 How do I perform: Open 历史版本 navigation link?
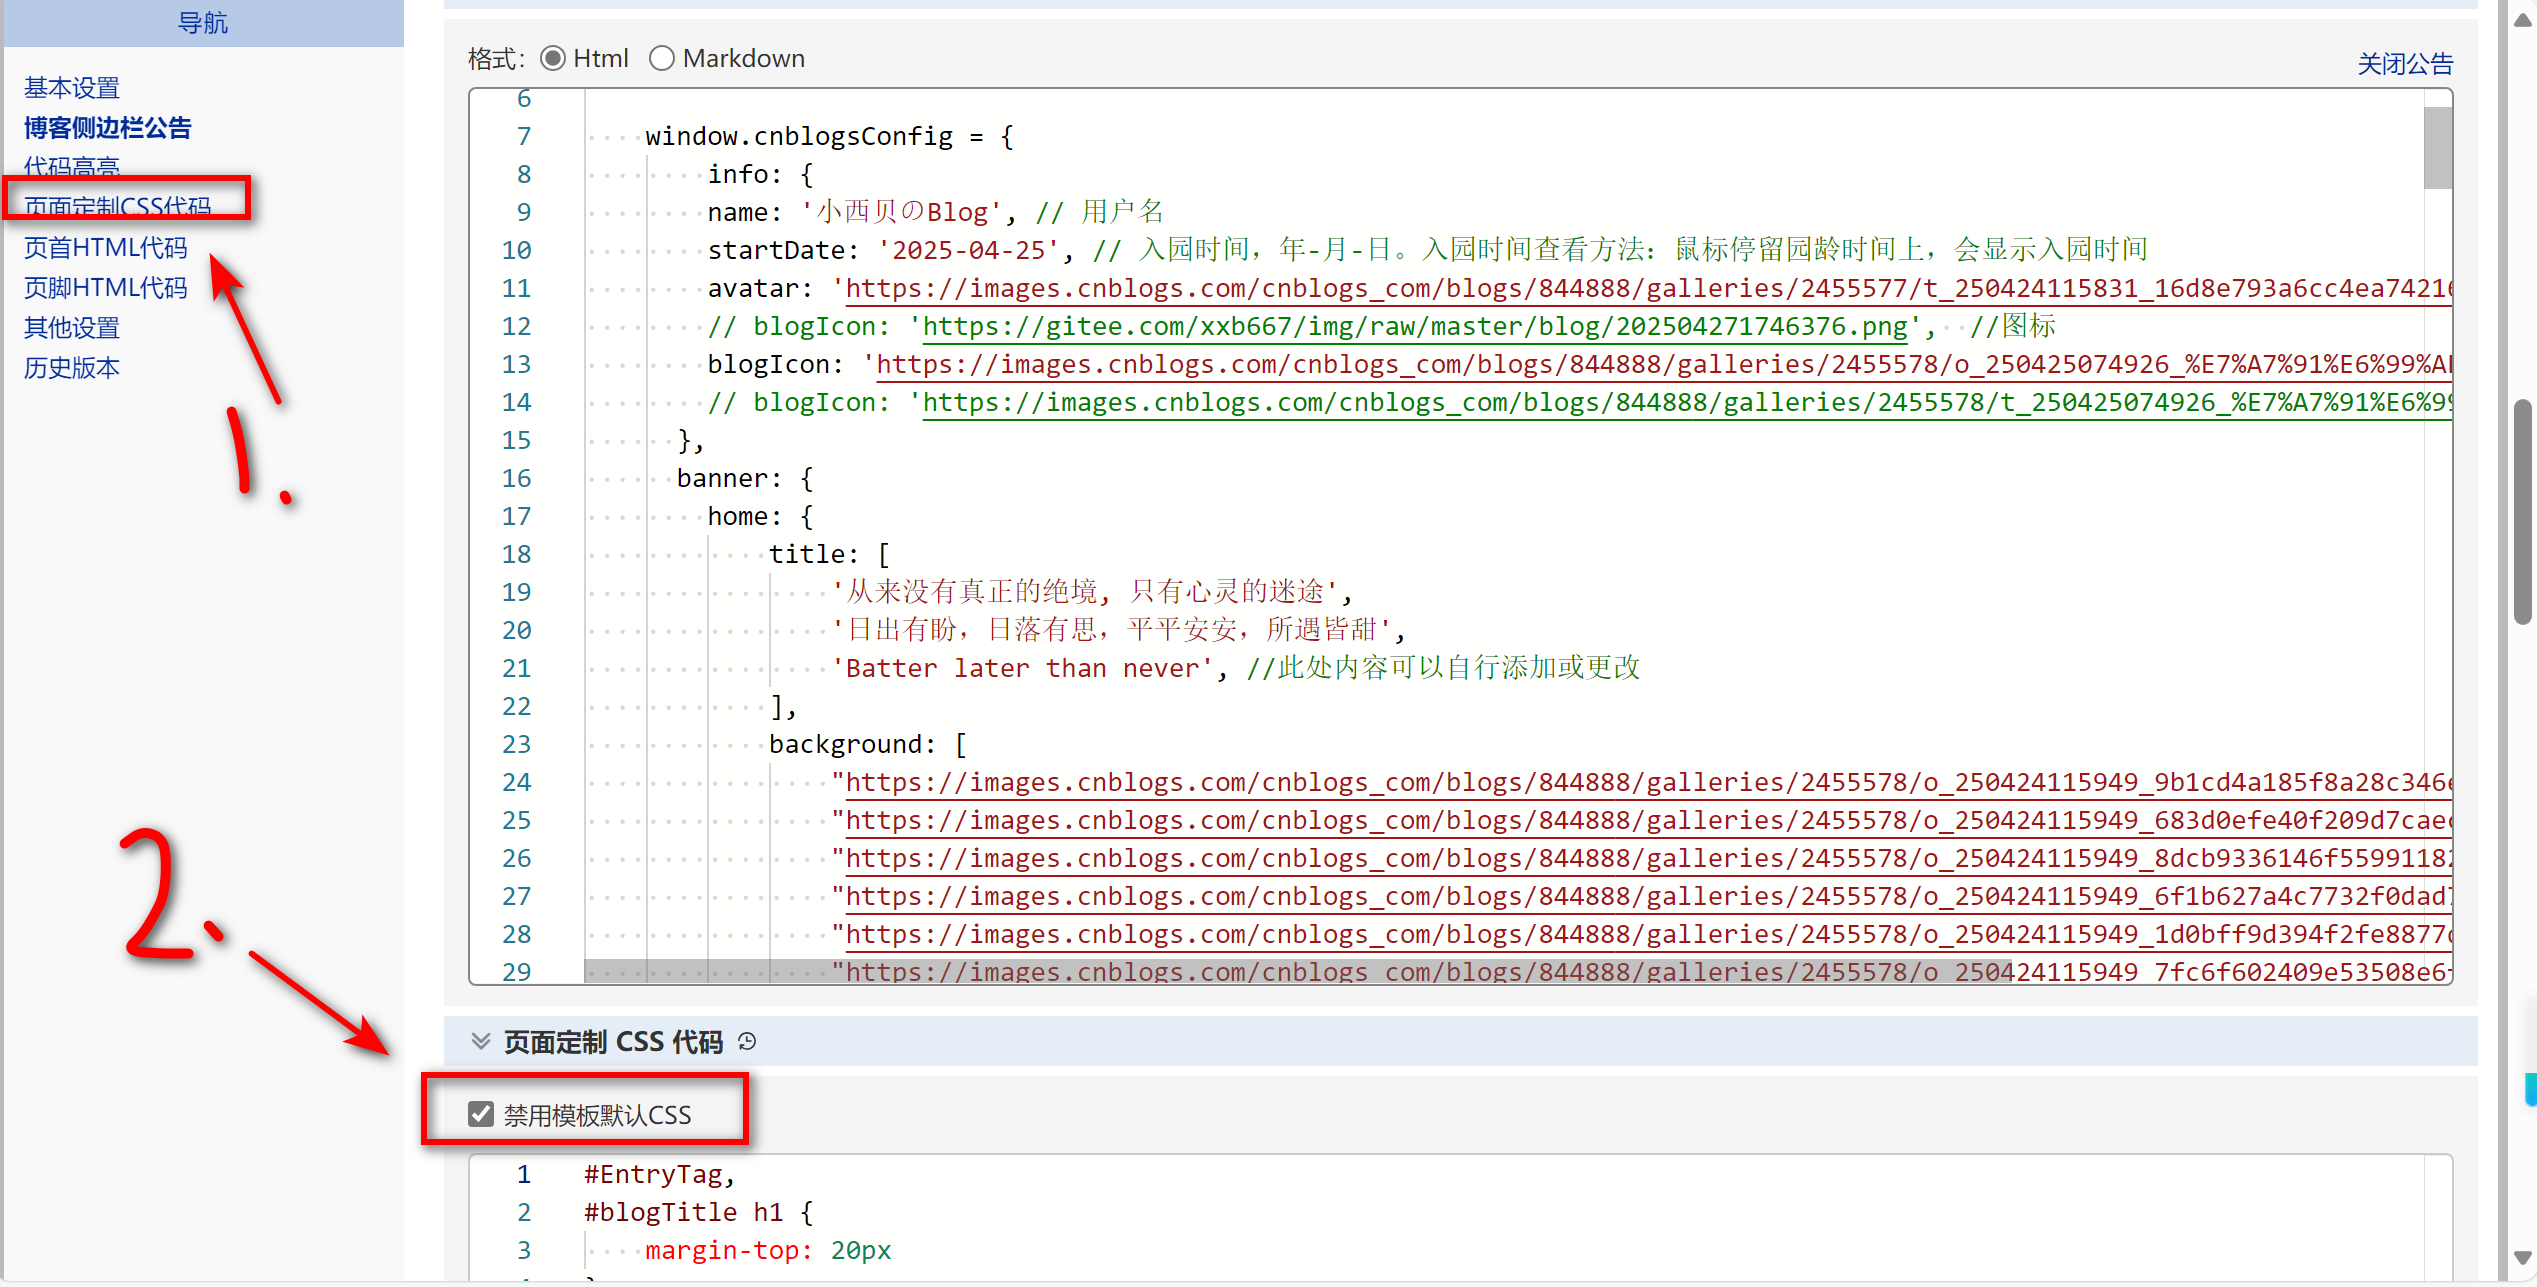(72, 368)
